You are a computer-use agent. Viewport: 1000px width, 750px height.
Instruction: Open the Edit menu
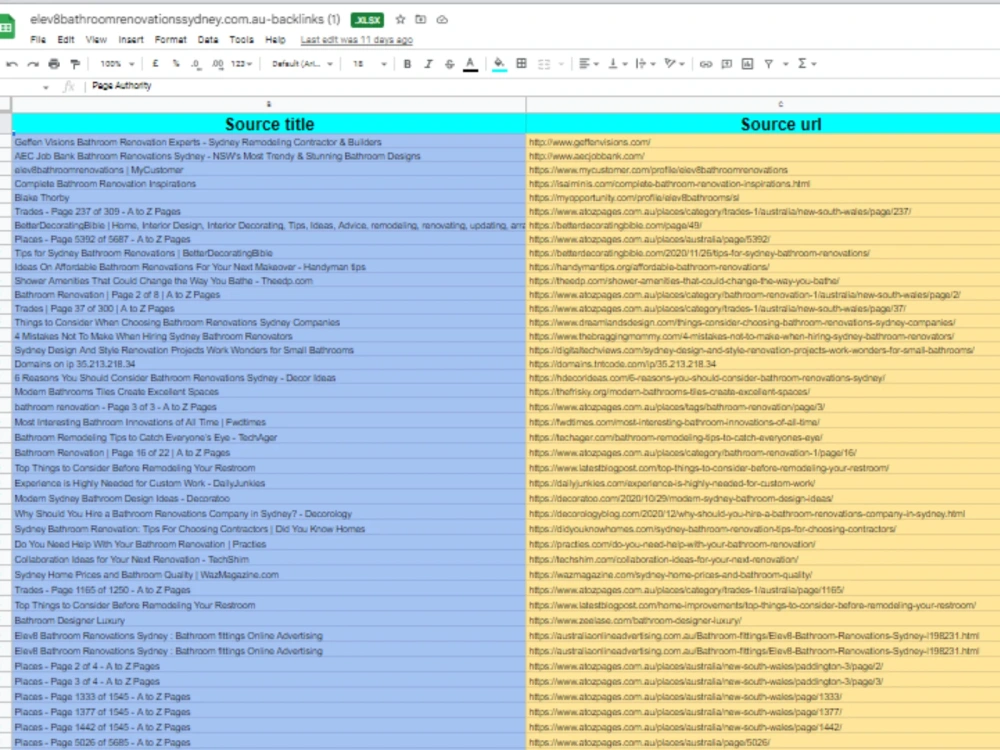66,40
